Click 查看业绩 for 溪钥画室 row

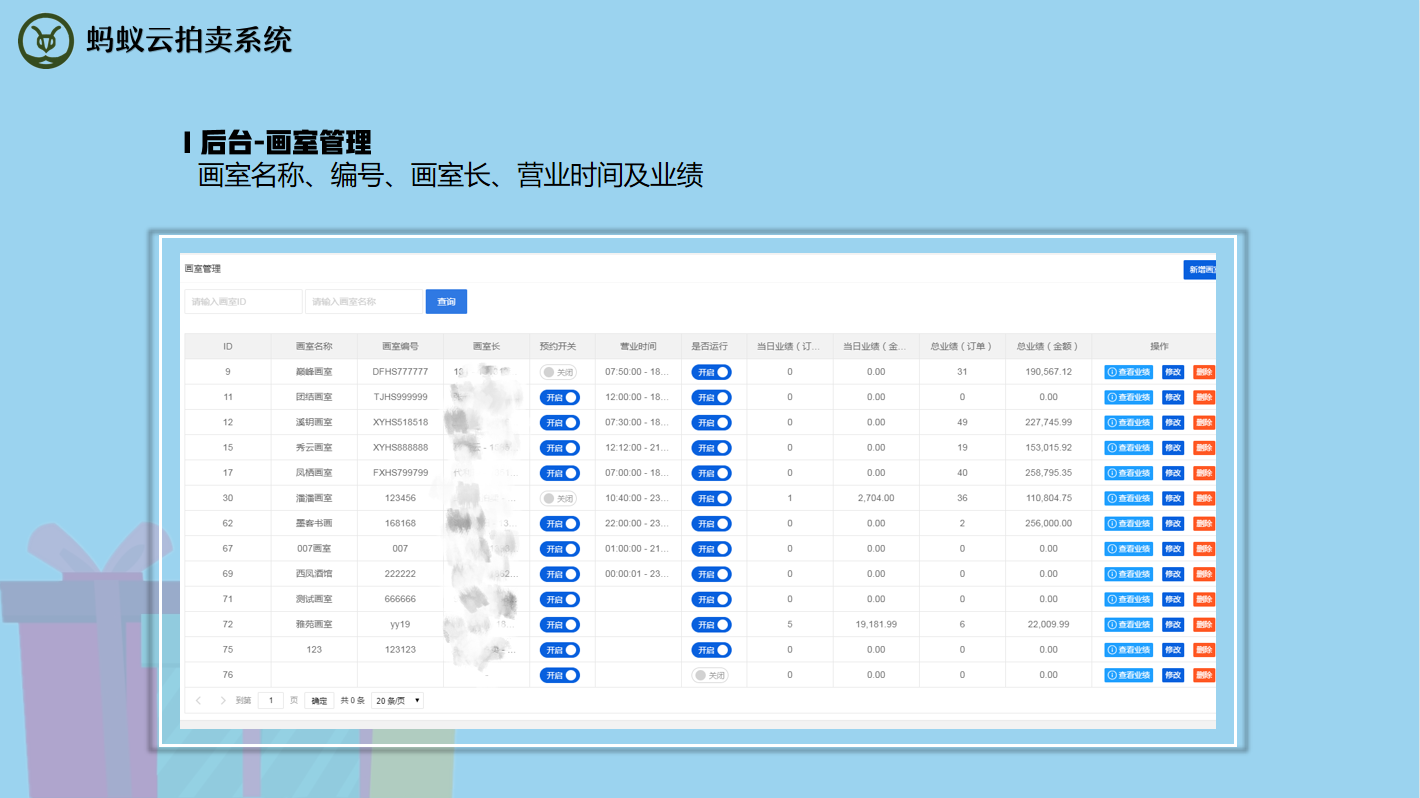(x=1128, y=423)
